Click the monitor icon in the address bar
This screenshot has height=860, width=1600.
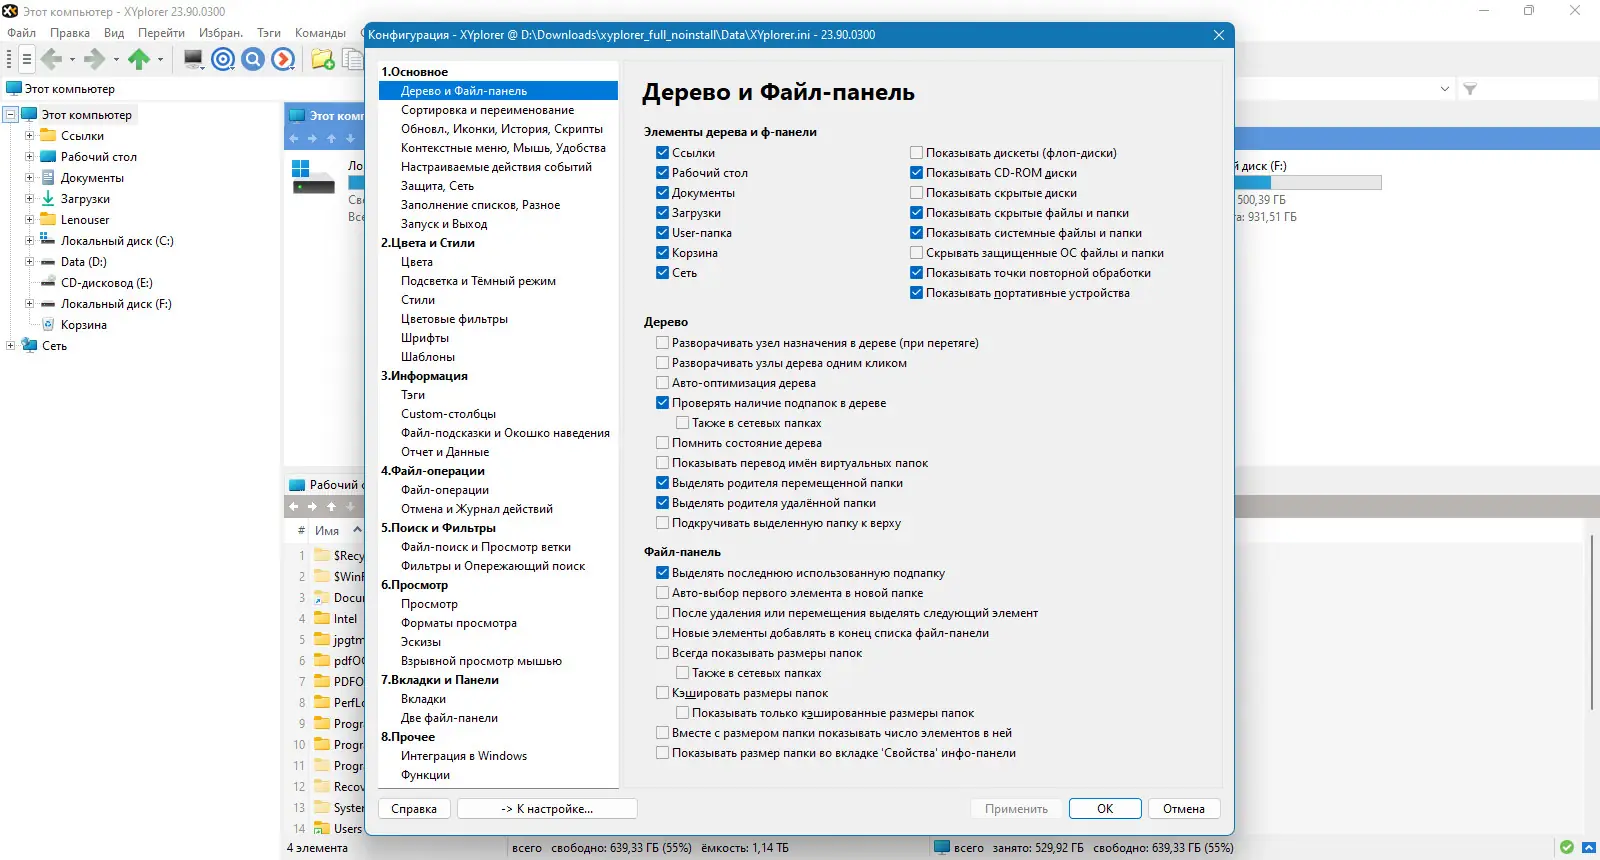[14, 89]
